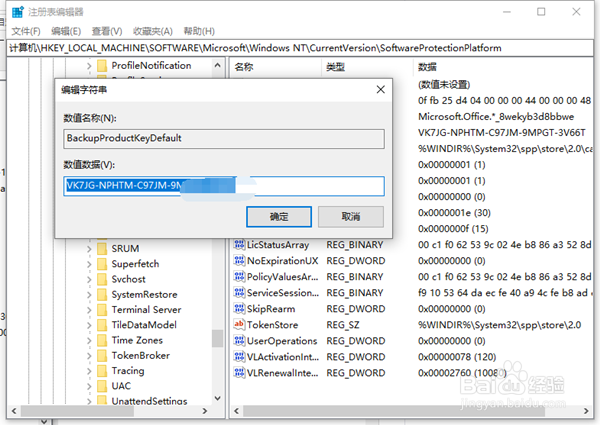This screenshot has height=425, width=600.
Task: Select the SkipRearm DWORD icon
Action: pyautogui.click(x=239, y=309)
